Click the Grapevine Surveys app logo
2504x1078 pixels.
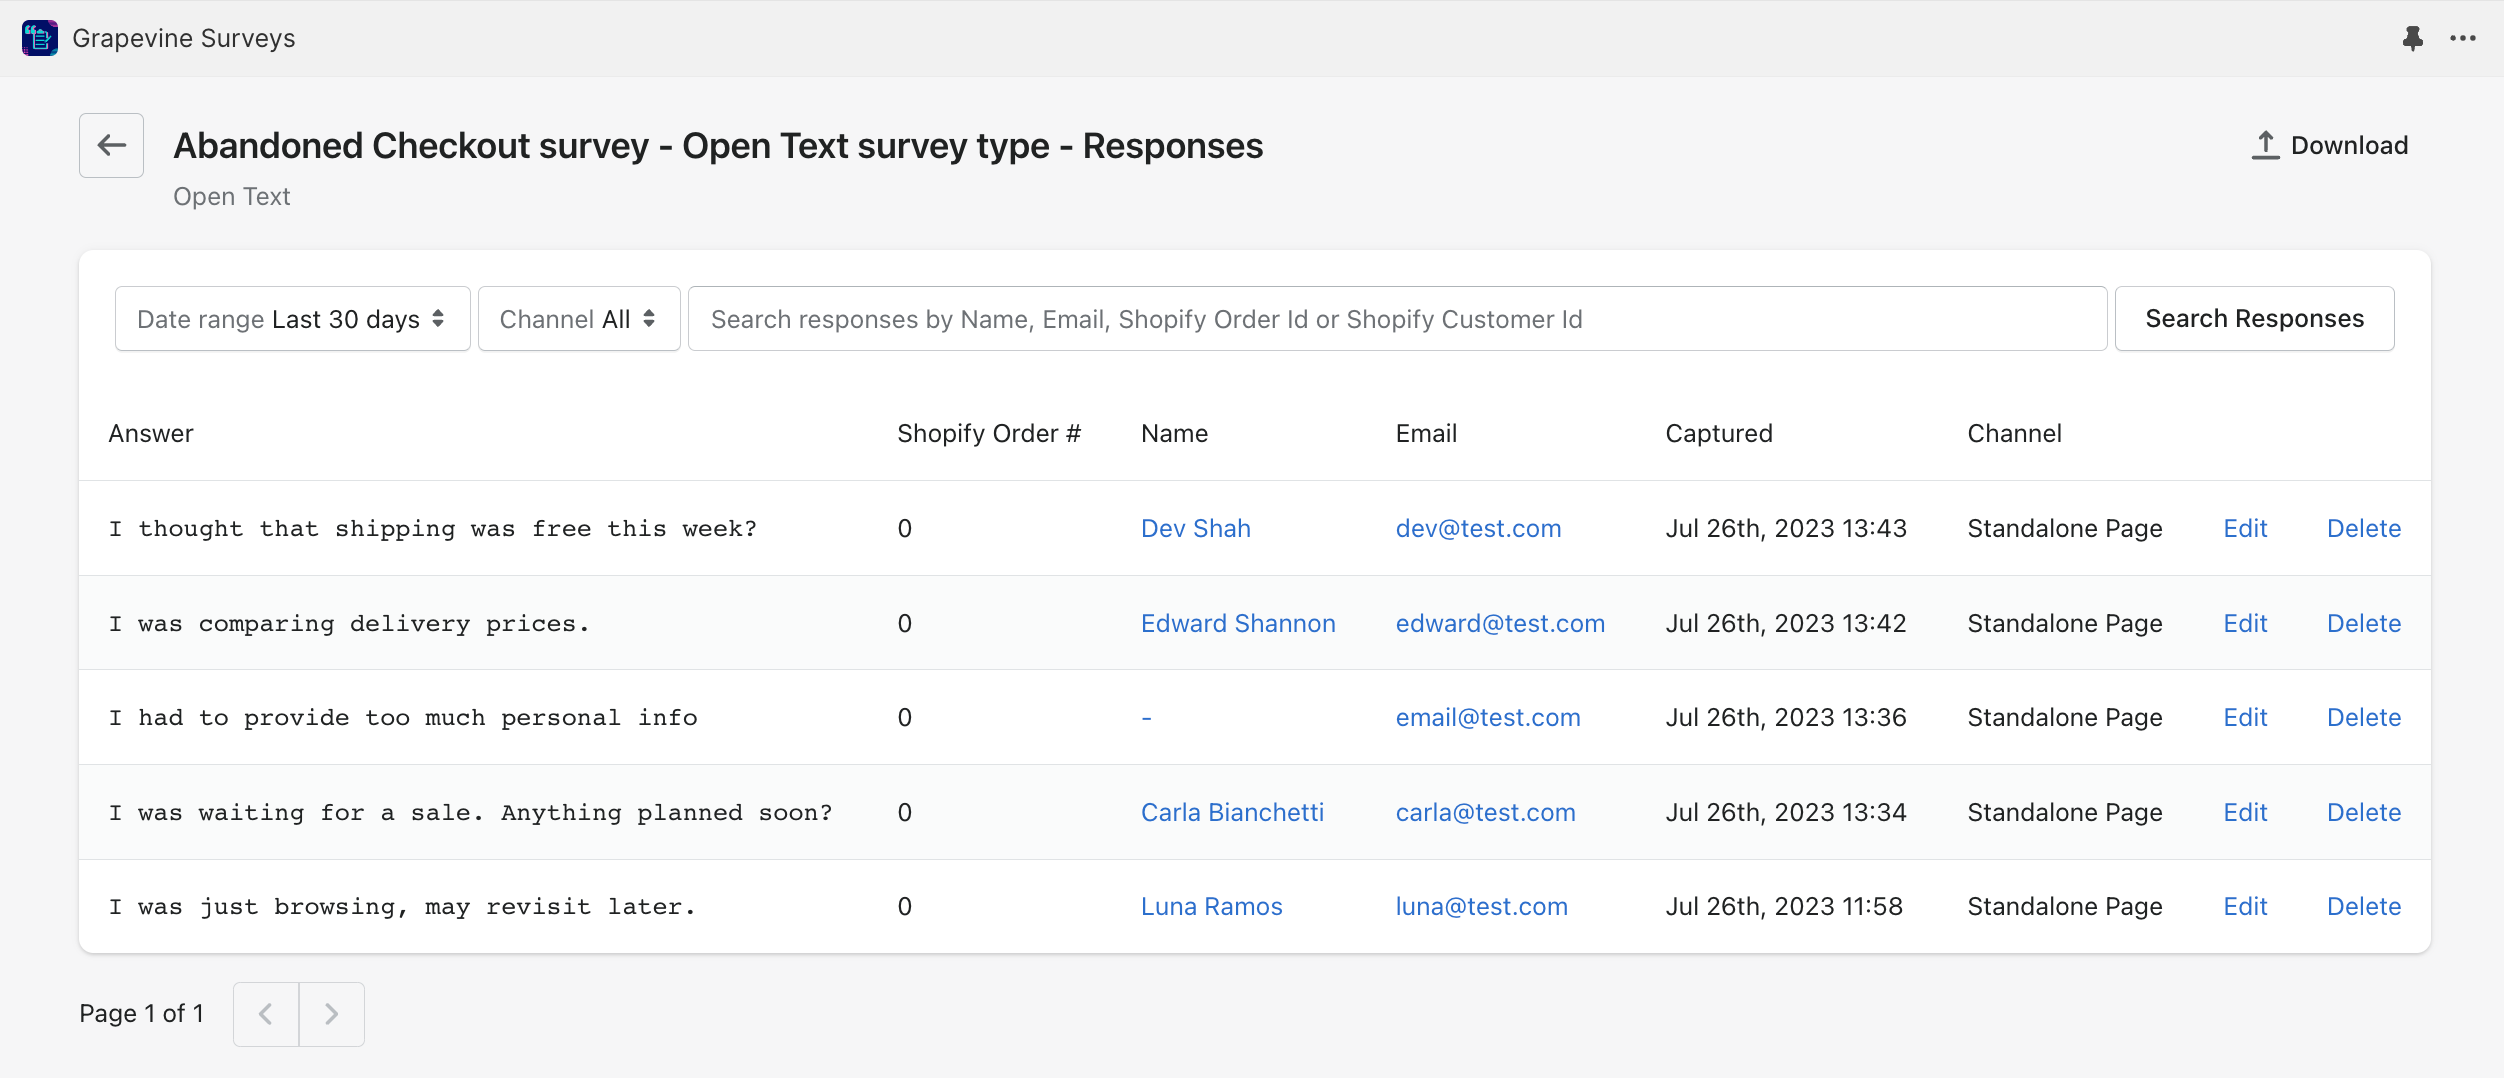coord(40,38)
